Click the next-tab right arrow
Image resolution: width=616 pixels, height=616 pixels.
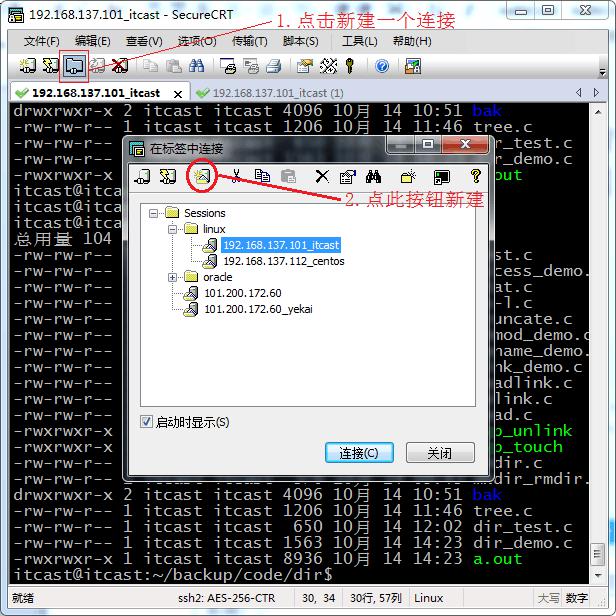596,93
